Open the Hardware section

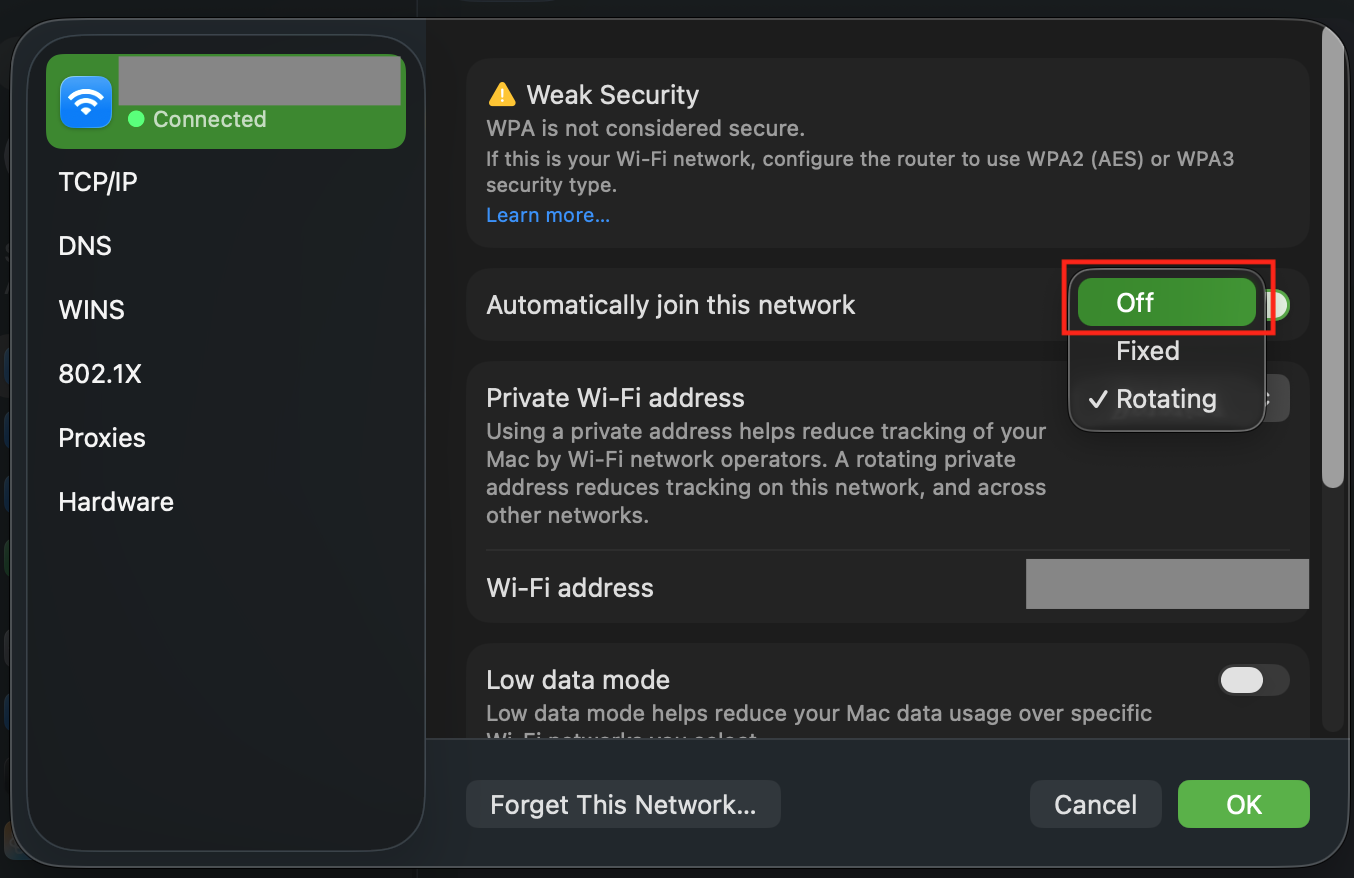pos(116,502)
